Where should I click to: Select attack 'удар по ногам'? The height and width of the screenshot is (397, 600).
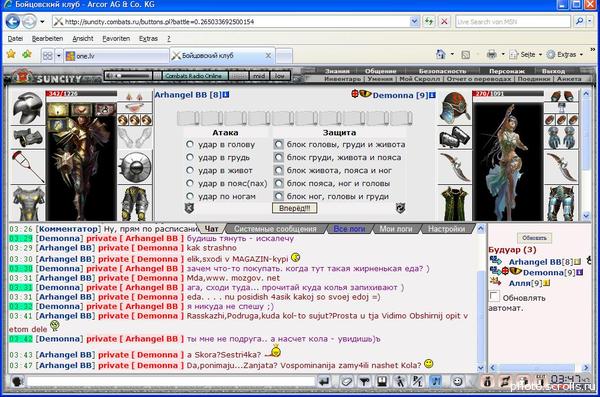[x=190, y=196]
